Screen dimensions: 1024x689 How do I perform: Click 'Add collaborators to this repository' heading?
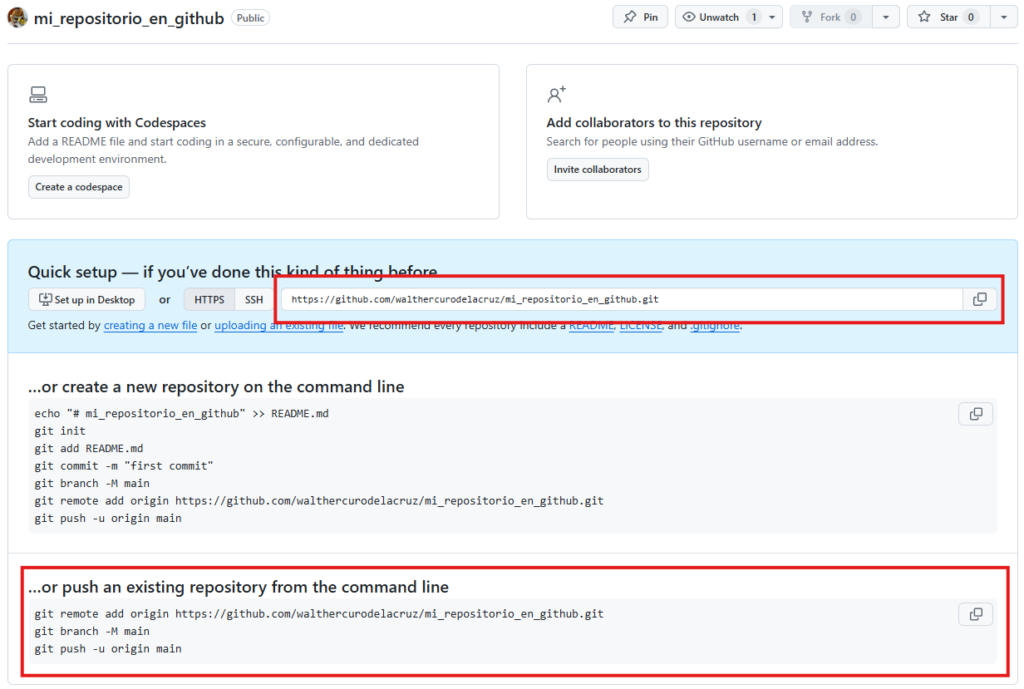[x=654, y=123]
